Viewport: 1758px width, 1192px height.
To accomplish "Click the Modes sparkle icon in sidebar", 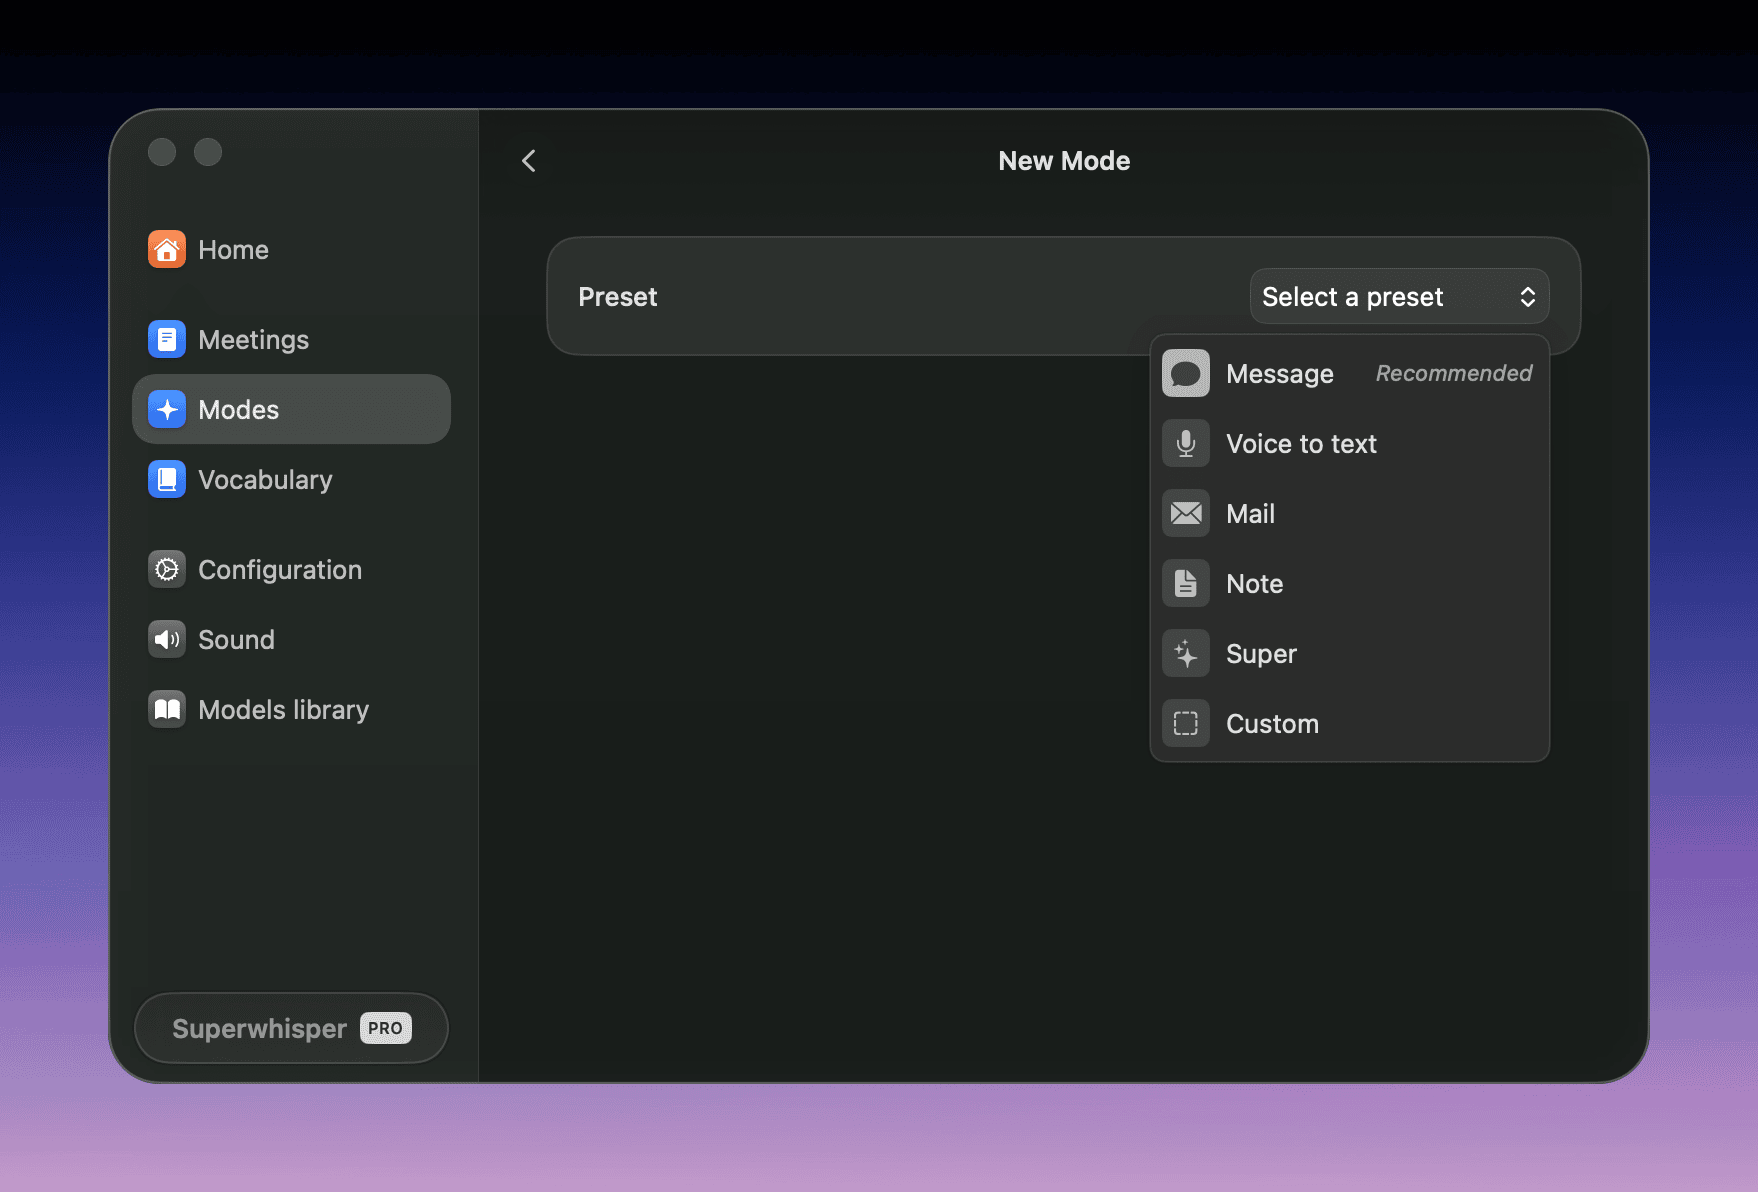I will click(x=167, y=409).
